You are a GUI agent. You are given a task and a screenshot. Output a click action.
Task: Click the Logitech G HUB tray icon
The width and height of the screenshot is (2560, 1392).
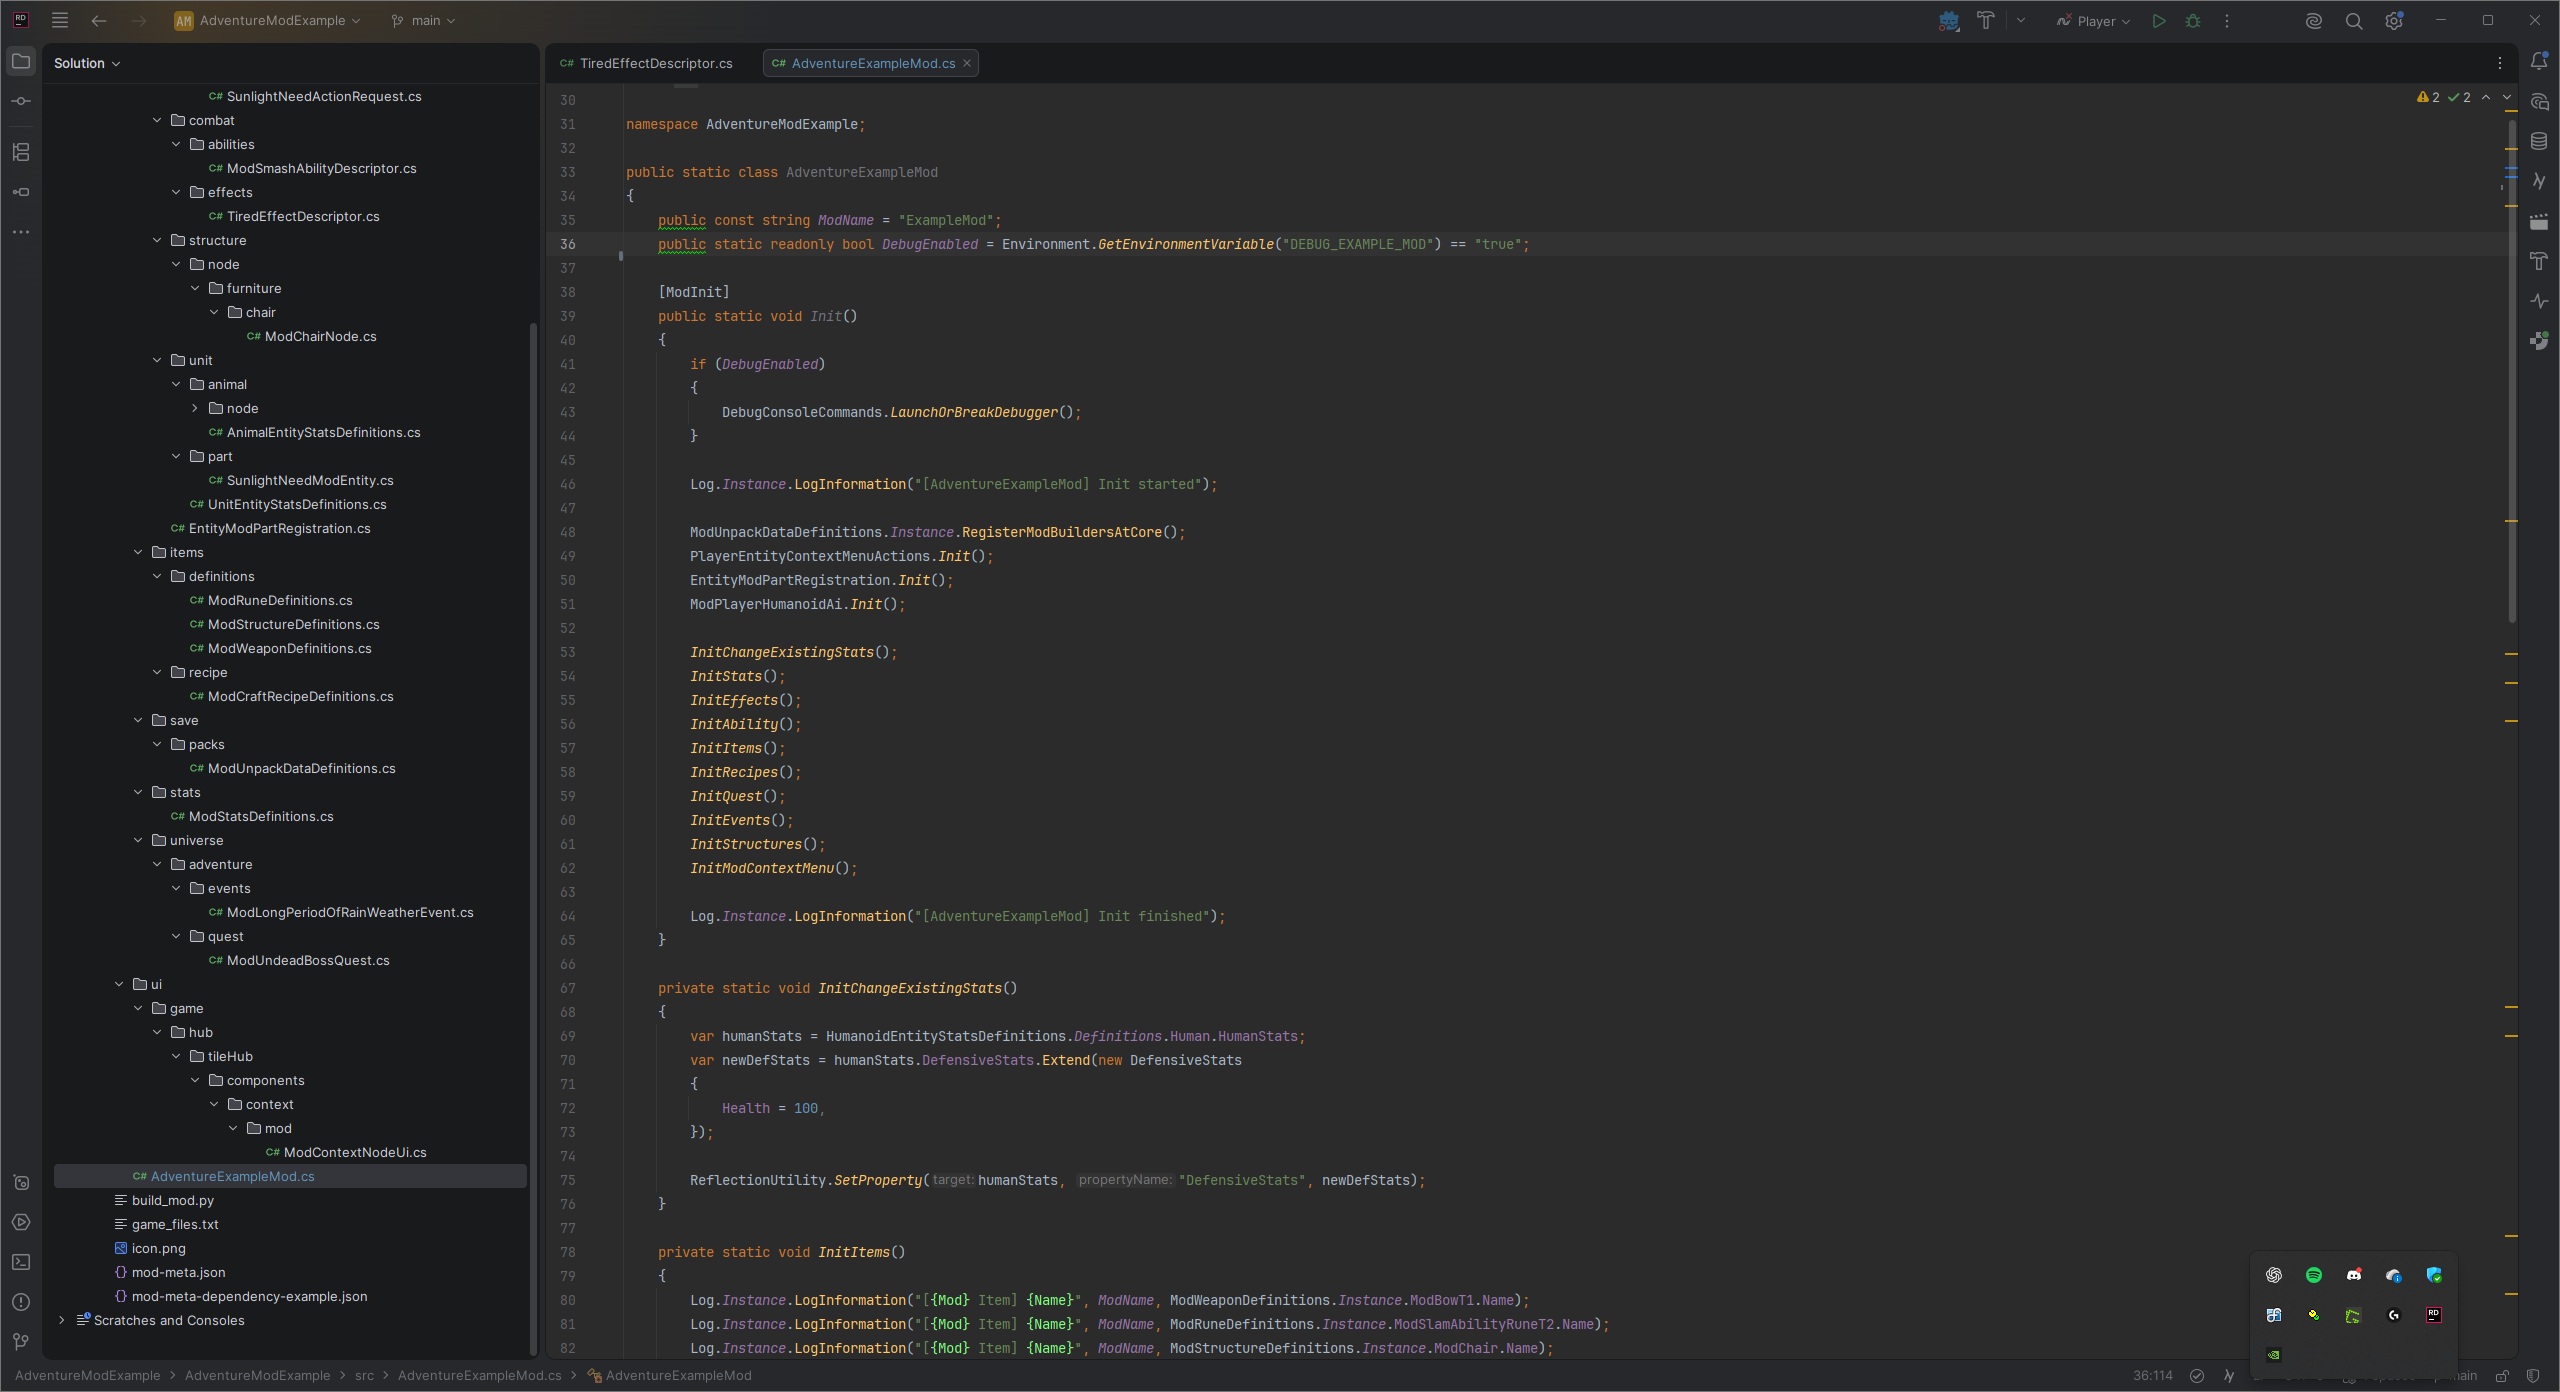pos(2394,1315)
